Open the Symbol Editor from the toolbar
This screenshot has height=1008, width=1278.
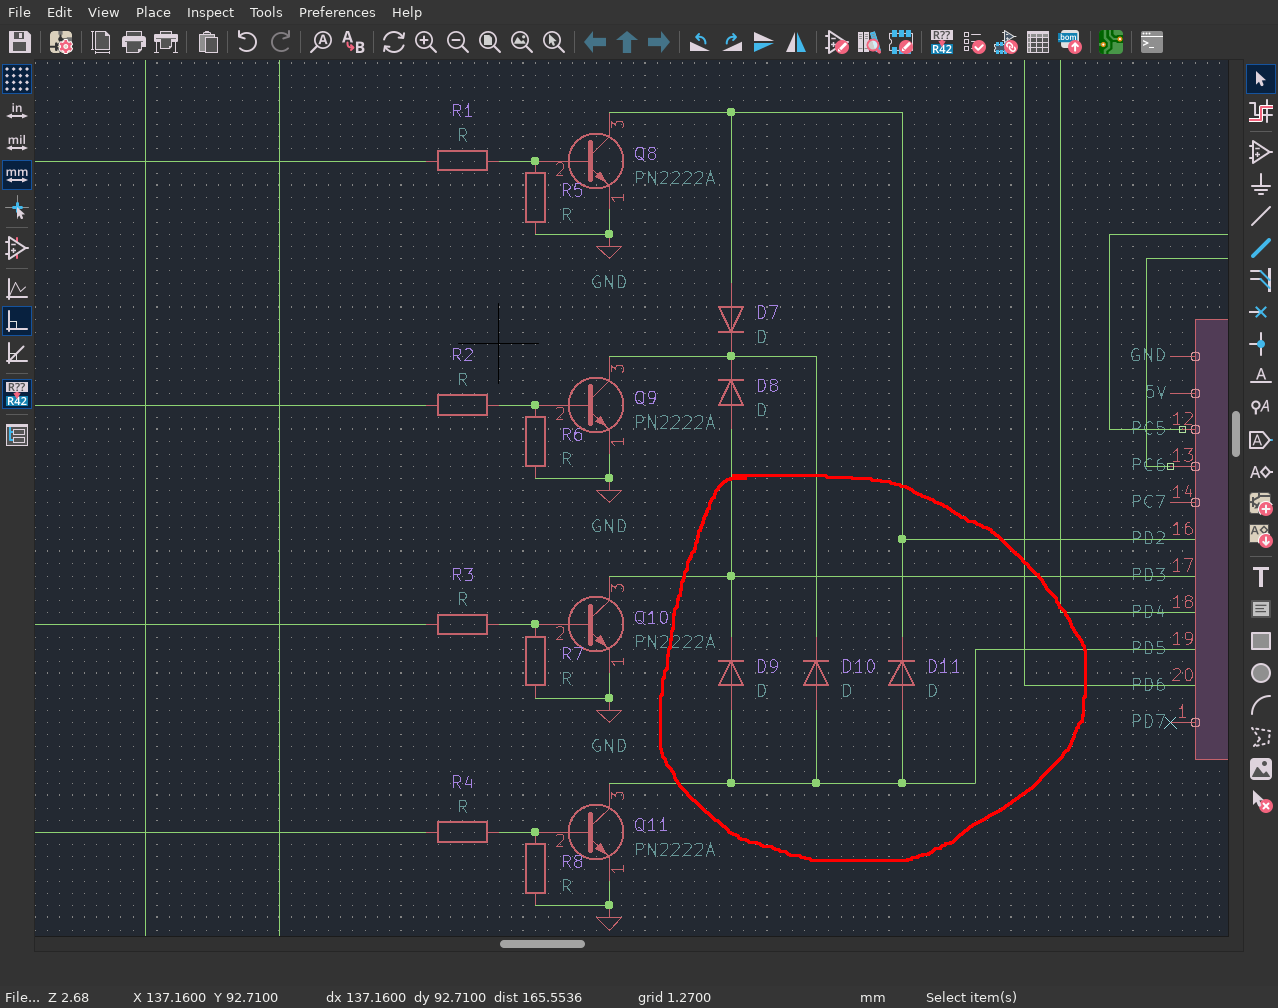point(837,42)
